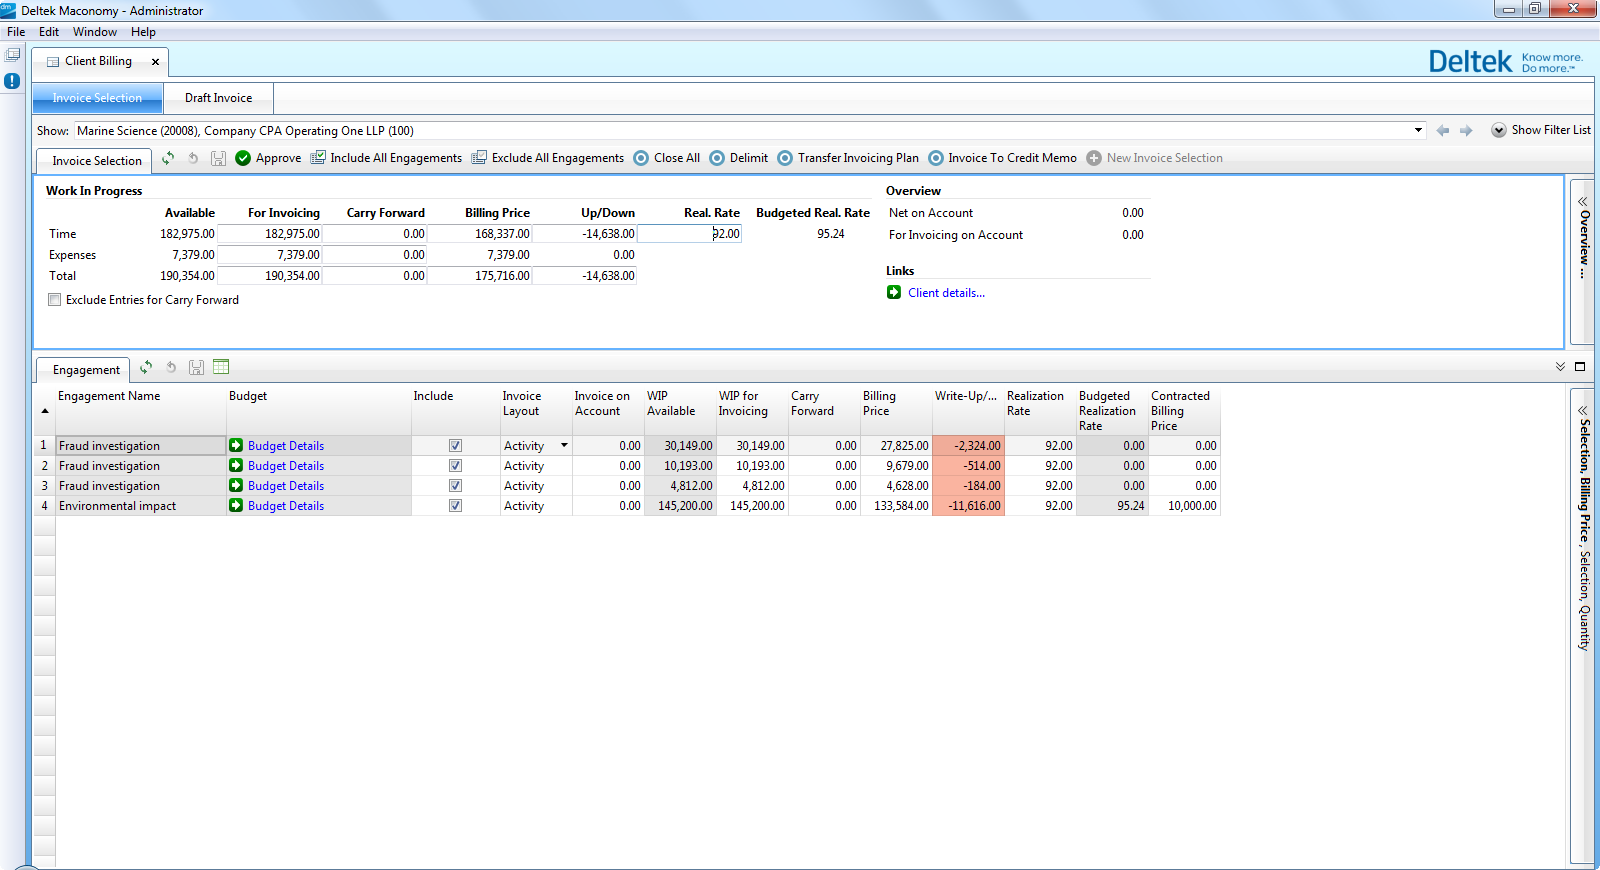Toggle Include checkbox for Environmental impact
The image size is (1600, 870).
[x=455, y=506]
